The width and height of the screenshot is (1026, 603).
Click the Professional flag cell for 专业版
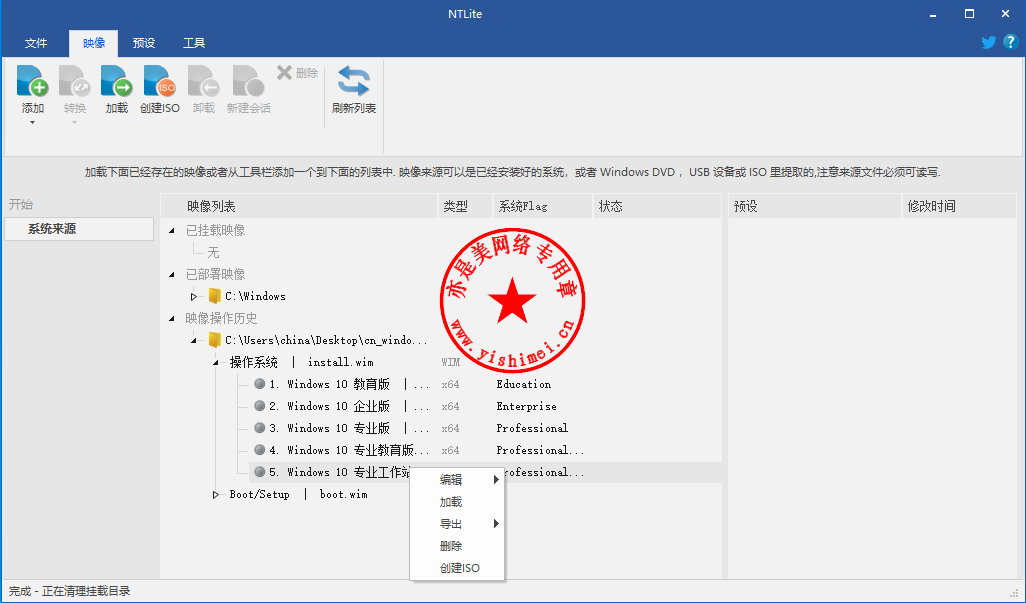click(532, 428)
